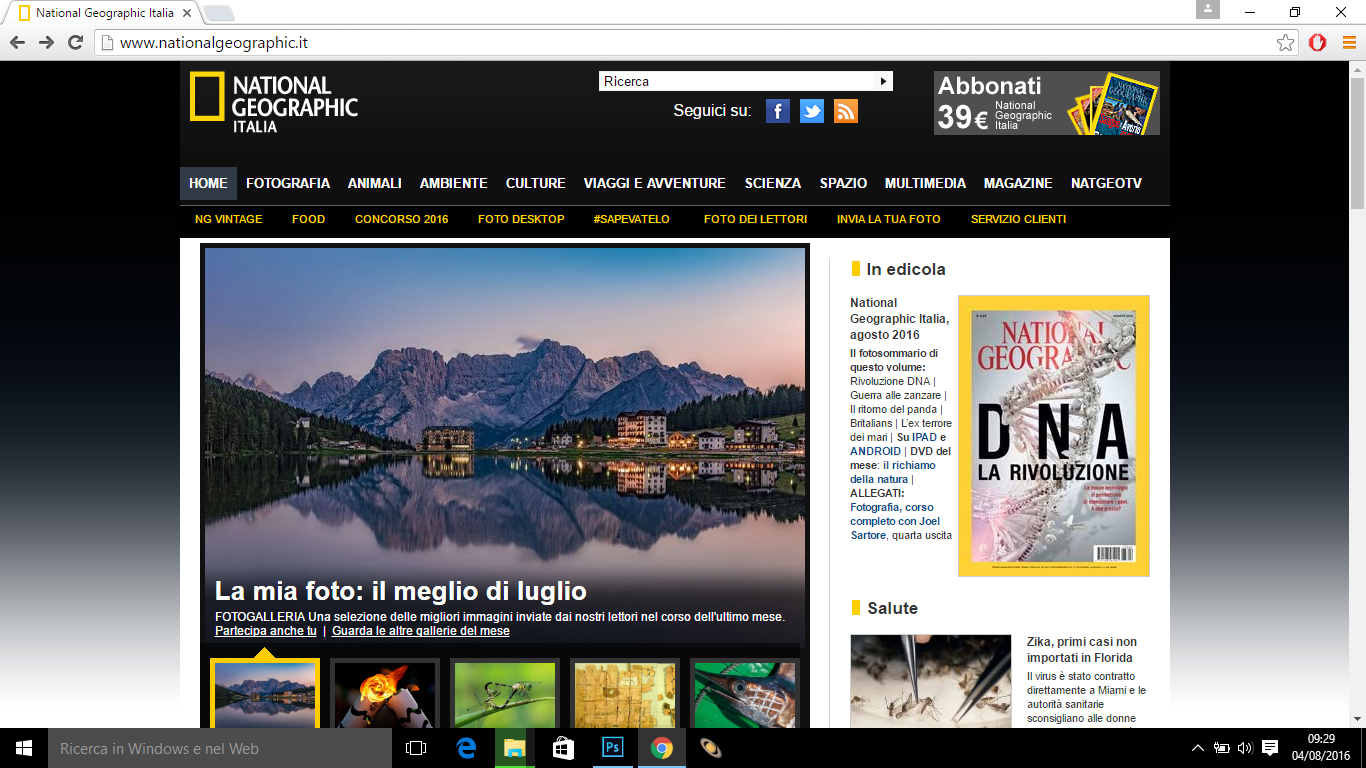Open National Geographic's Facebook page

777,111
